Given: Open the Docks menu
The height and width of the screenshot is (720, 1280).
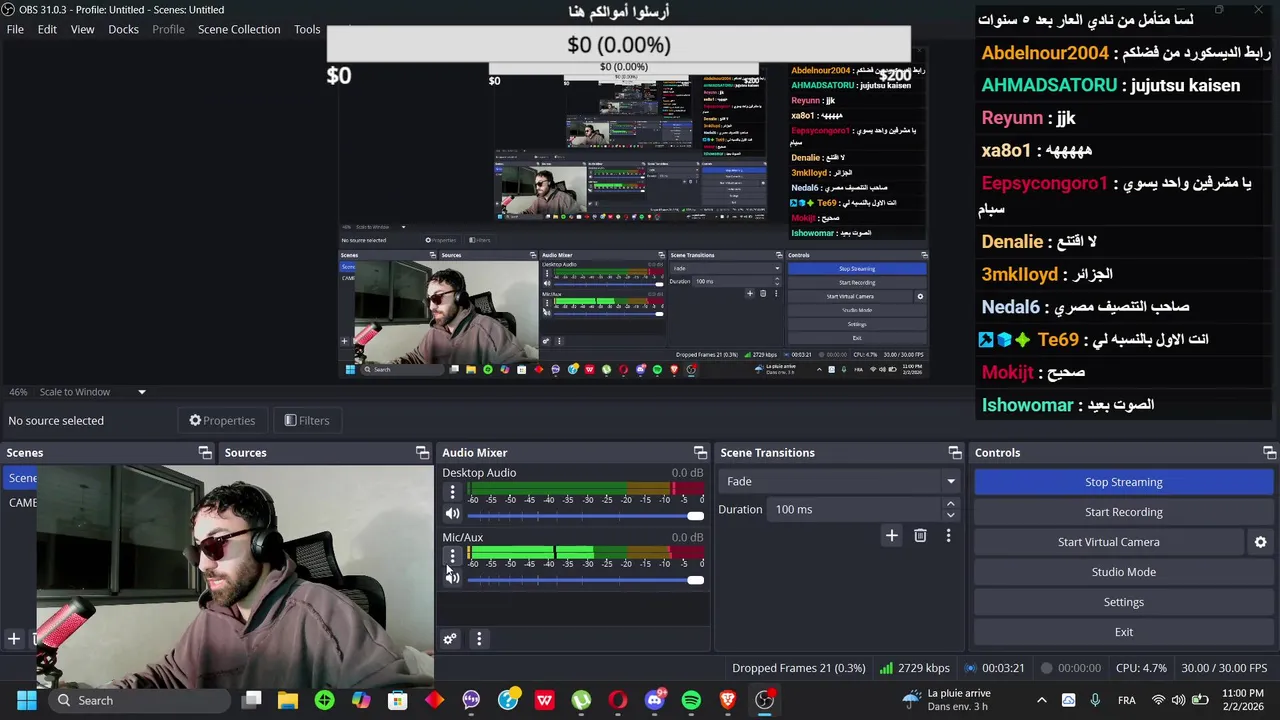Looking at the screenshot, I should tap(123, 29).
